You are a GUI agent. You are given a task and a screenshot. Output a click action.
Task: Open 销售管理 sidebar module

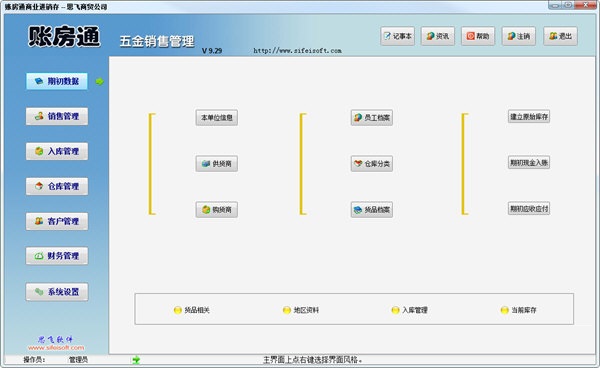pyautogui.click(x=57, y=116)
